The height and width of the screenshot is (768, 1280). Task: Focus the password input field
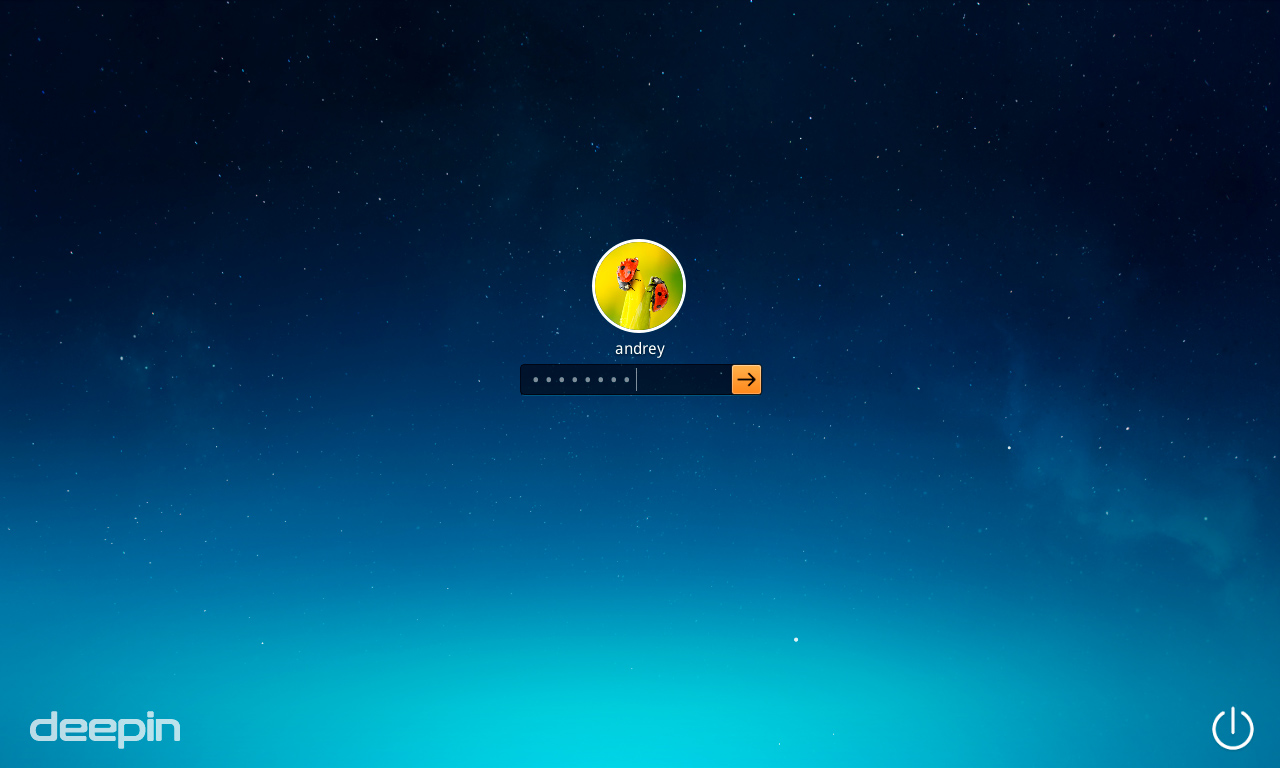click(x=626, y=380)
